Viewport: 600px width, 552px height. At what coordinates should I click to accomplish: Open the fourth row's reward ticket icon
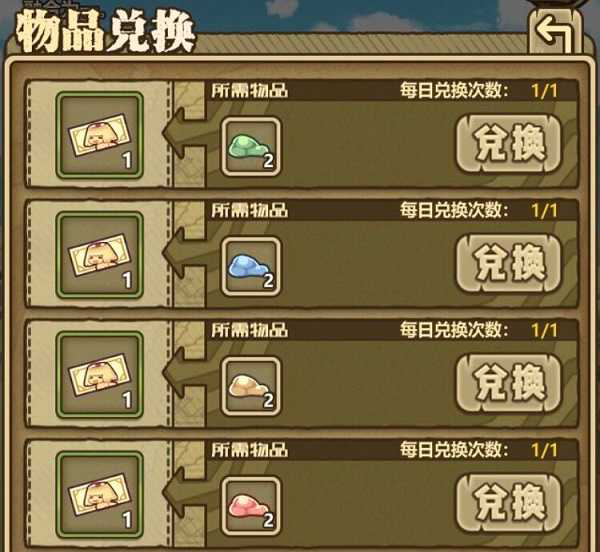point(99,495)
